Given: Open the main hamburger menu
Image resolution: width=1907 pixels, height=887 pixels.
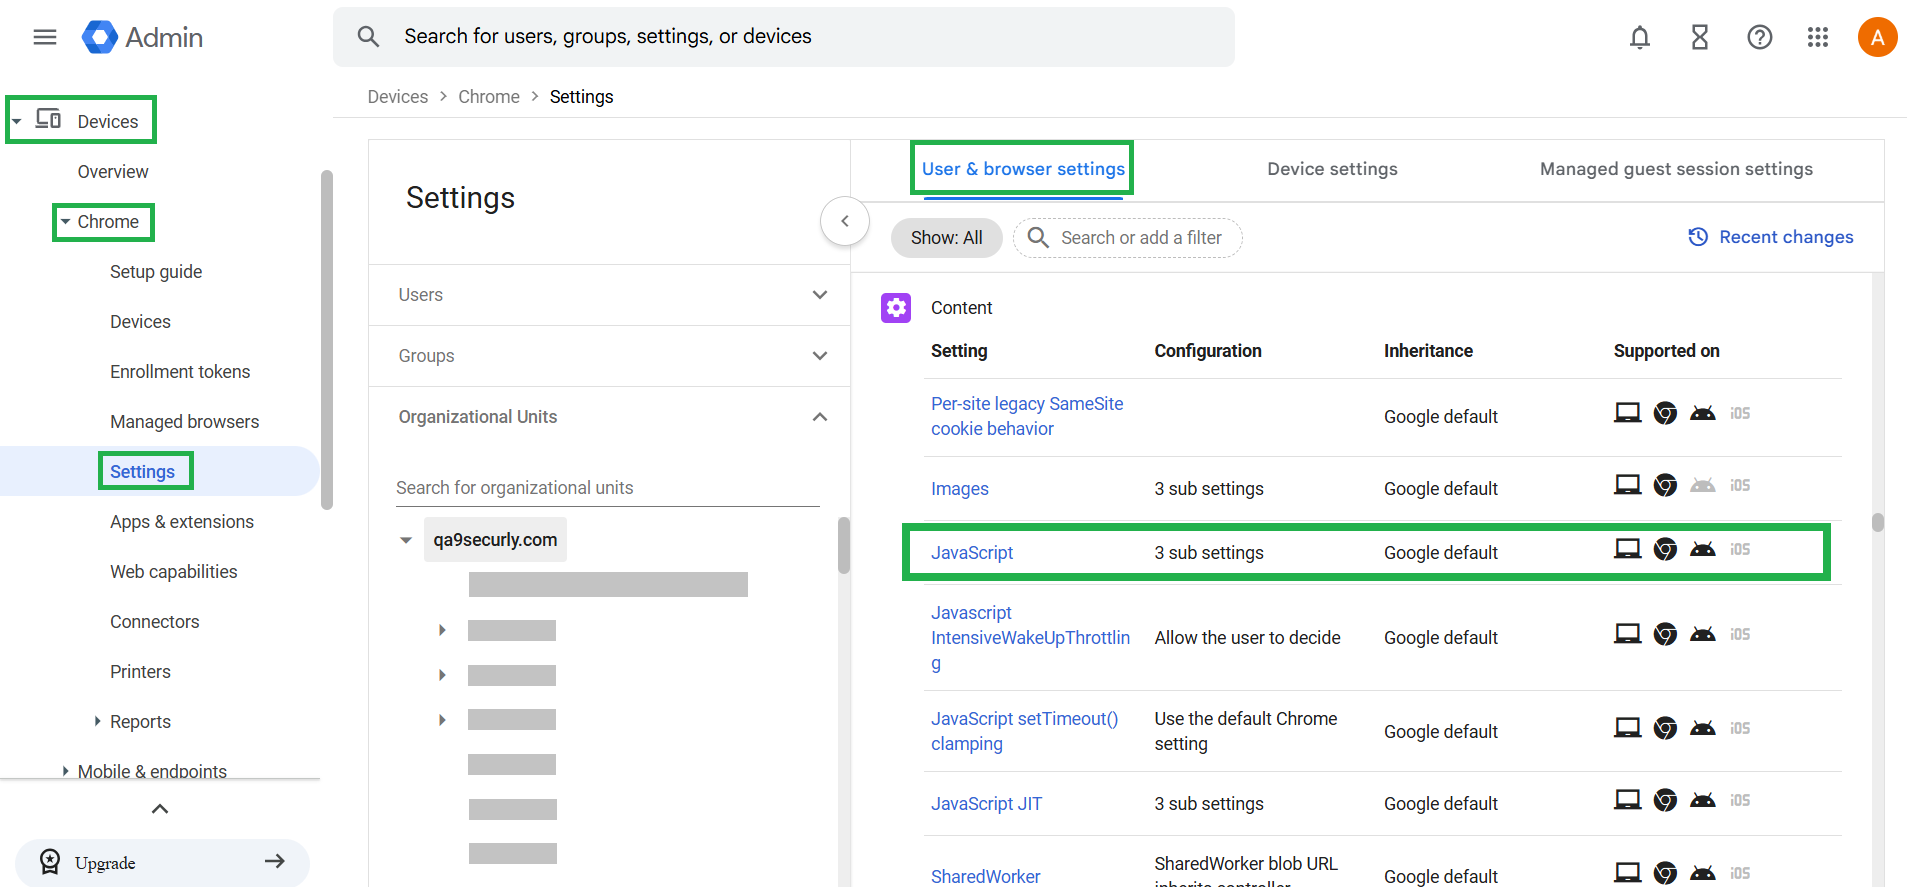Looking at the screenshot, I should pyautogui.click(x=45, y=37).
